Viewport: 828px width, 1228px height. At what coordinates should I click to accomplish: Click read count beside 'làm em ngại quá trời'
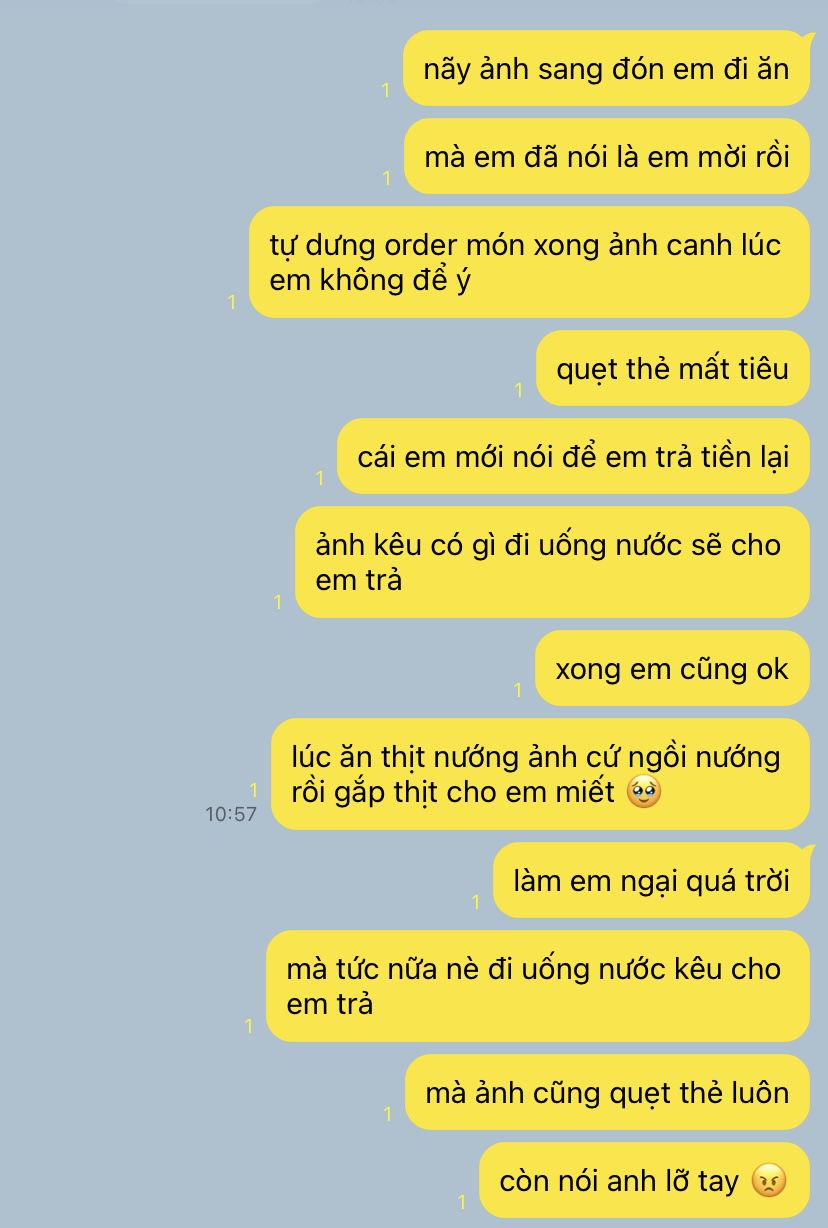(x=476, y=903)
